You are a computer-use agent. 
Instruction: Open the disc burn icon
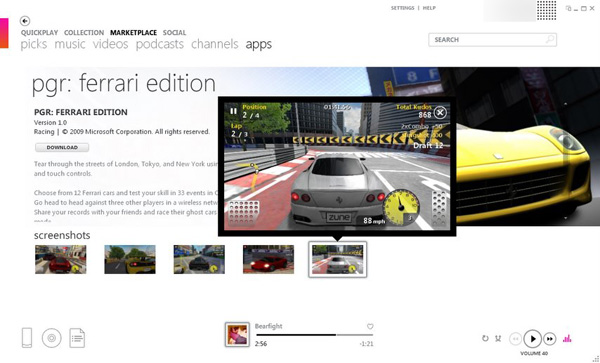[x=52, y=338]
